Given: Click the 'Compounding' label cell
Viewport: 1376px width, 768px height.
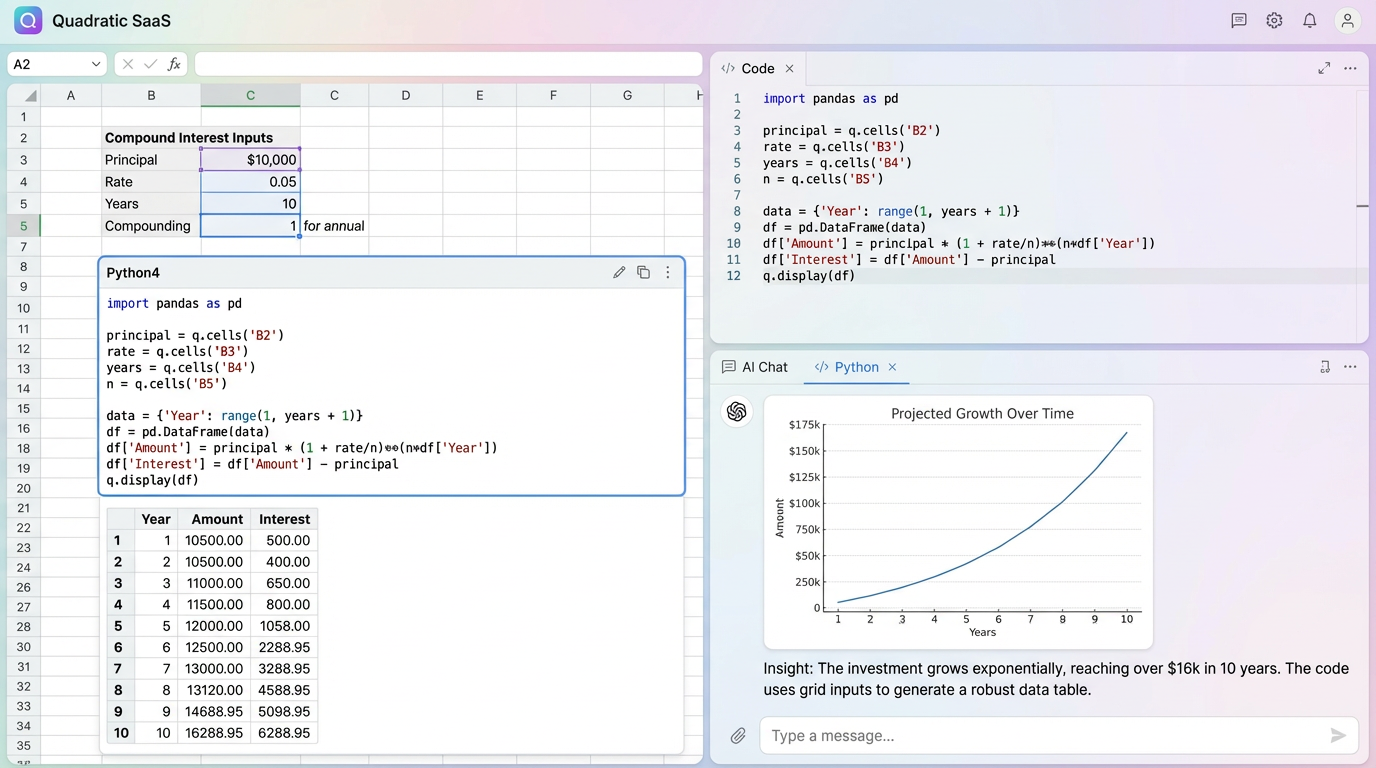Looking at the screenshot, I should (x=151, y=226).
